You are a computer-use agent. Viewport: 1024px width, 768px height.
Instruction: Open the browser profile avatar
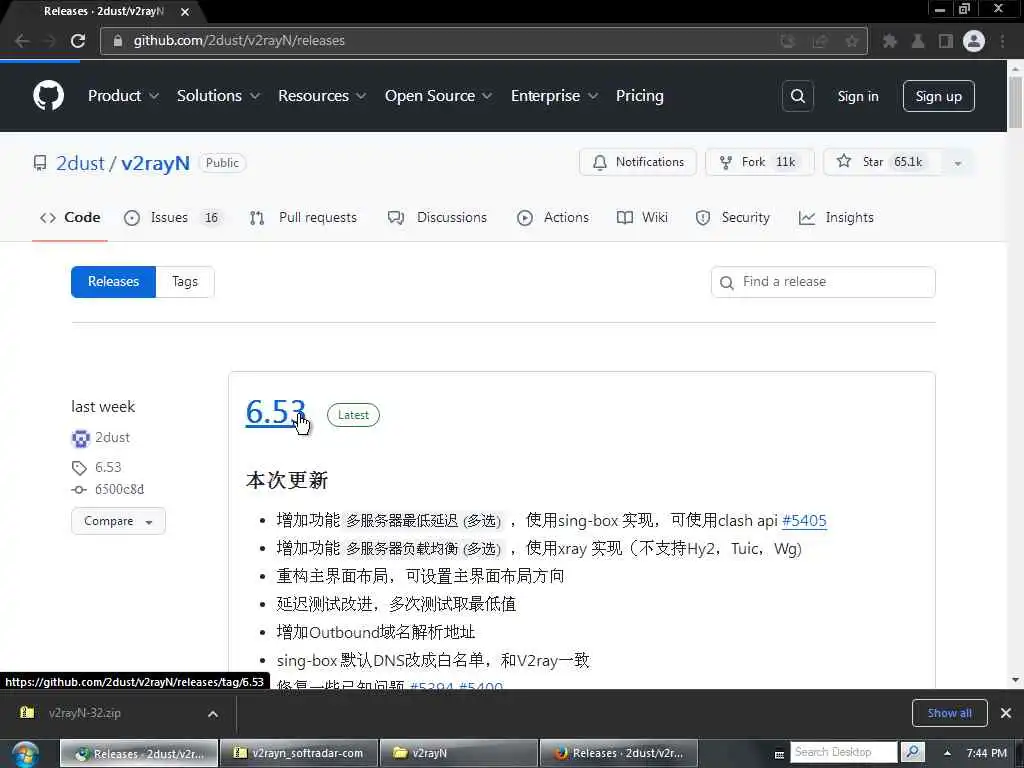click(x=974, y=41)
